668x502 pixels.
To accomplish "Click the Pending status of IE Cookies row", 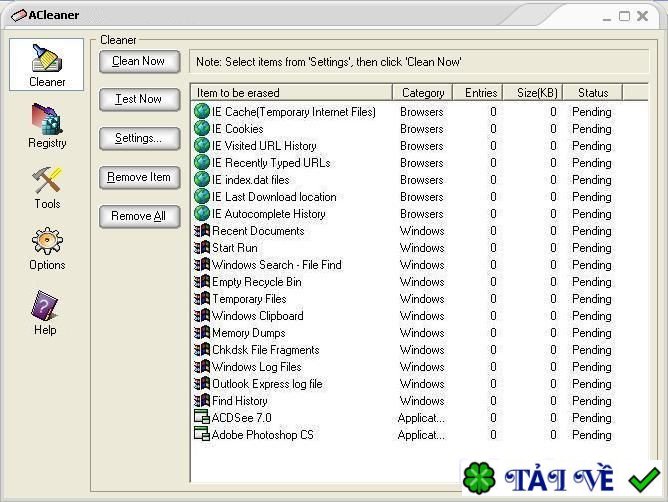I will click(591, 129).
